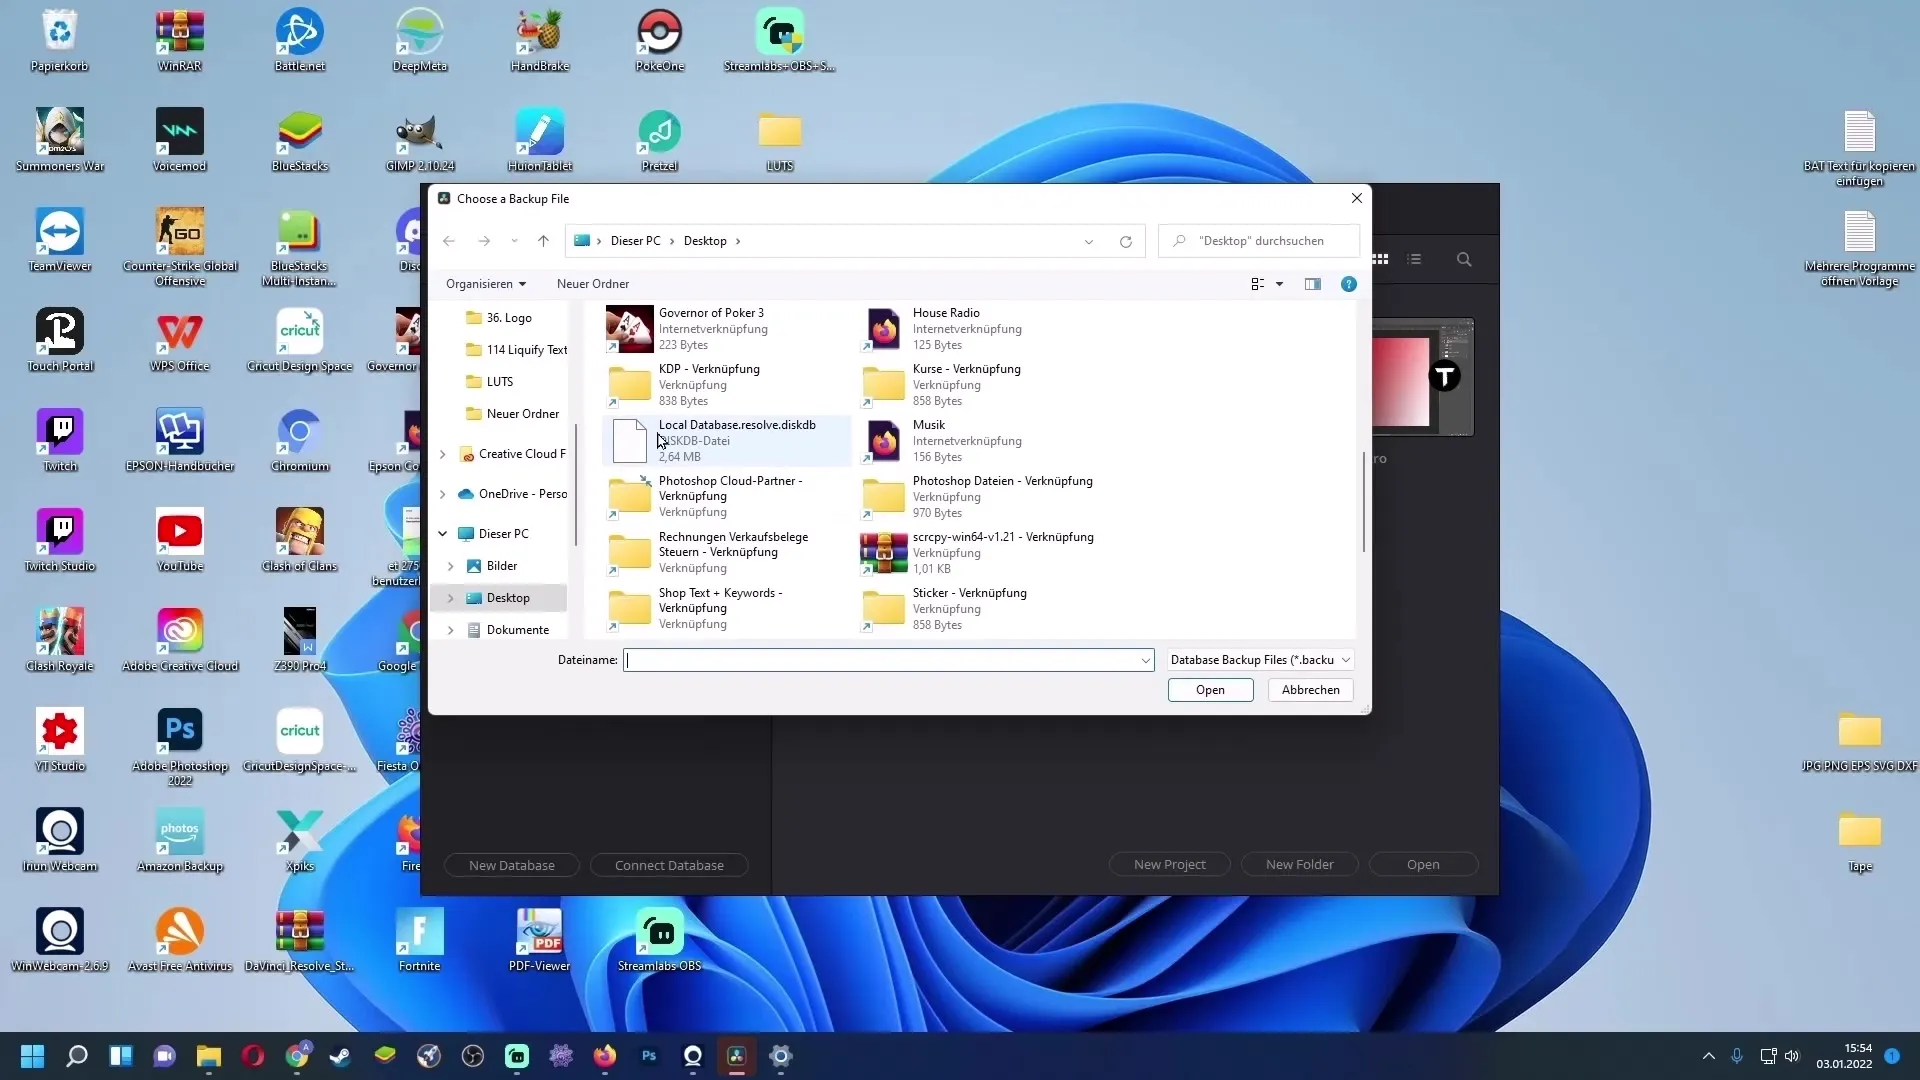Select the House Radio internet shortcut
1920x1080 pixels.
(x=980, y=329)
